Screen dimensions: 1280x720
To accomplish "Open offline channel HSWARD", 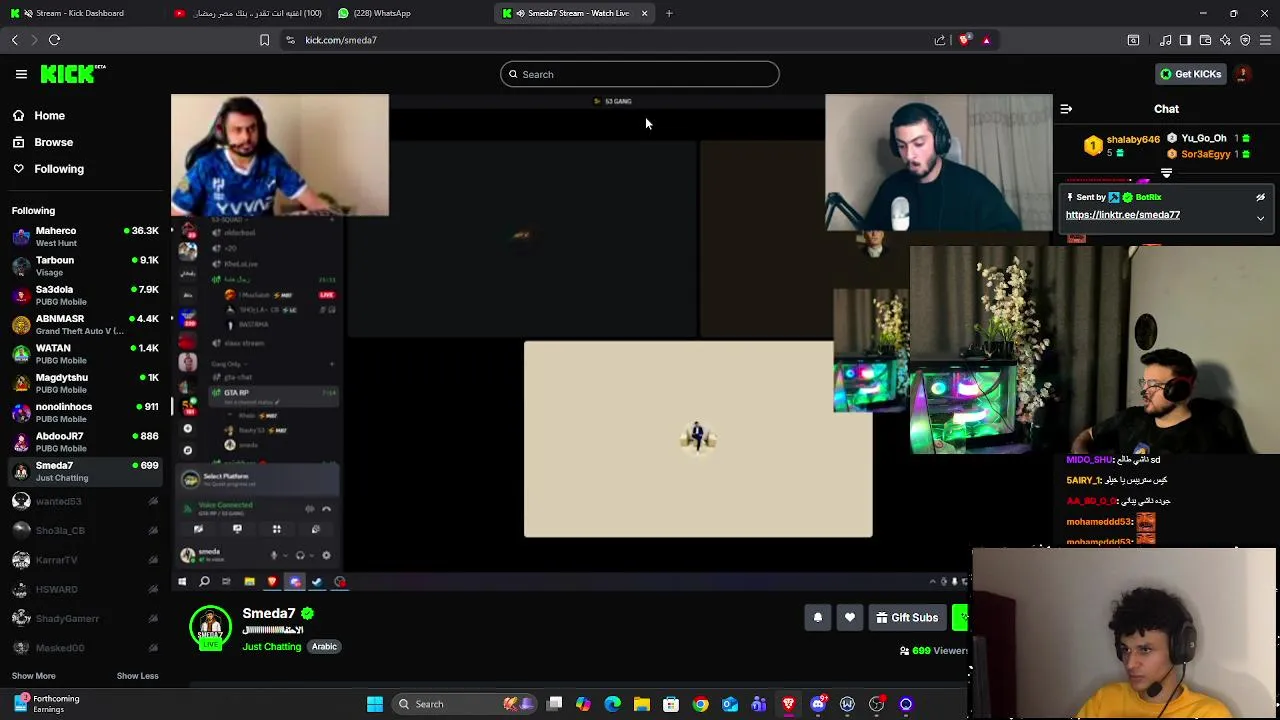I will click(85, 589).
